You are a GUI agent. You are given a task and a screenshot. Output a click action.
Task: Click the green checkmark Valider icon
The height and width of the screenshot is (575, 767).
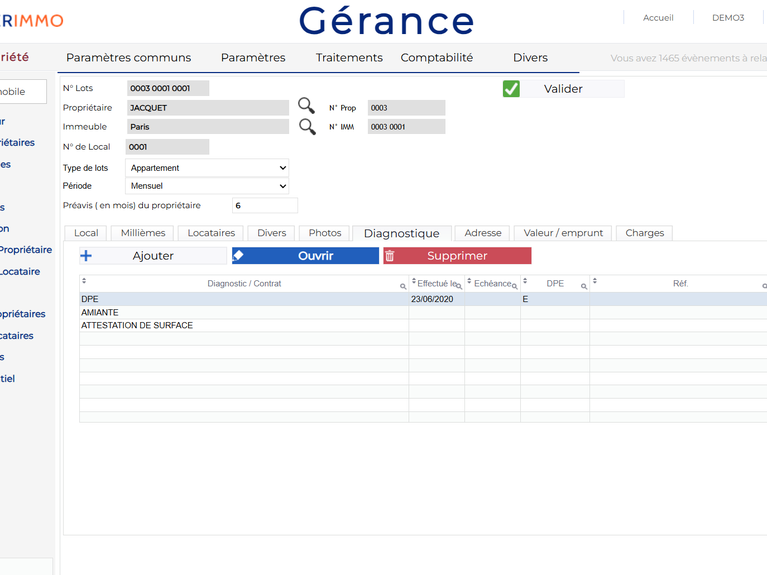click(511, 89)
